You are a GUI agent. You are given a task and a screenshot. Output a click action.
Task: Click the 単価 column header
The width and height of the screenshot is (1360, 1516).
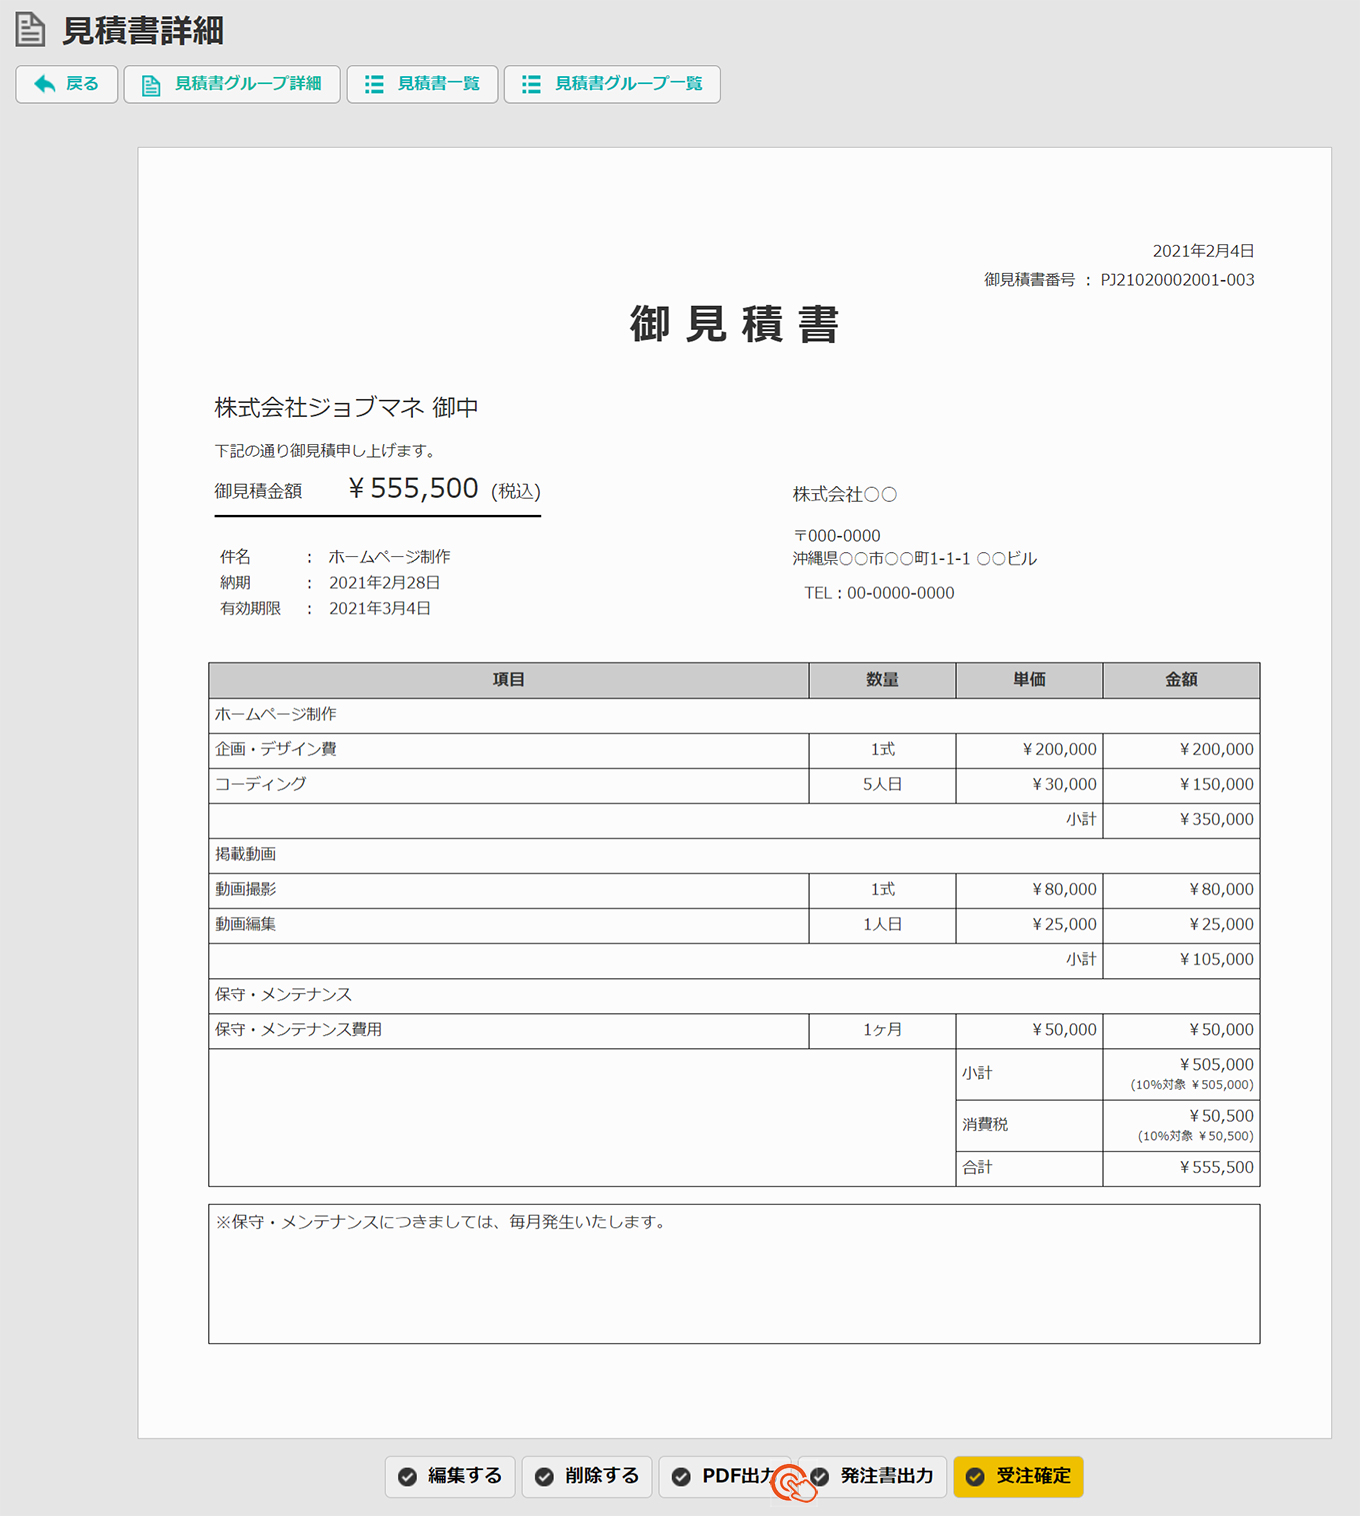point(1029,680)
